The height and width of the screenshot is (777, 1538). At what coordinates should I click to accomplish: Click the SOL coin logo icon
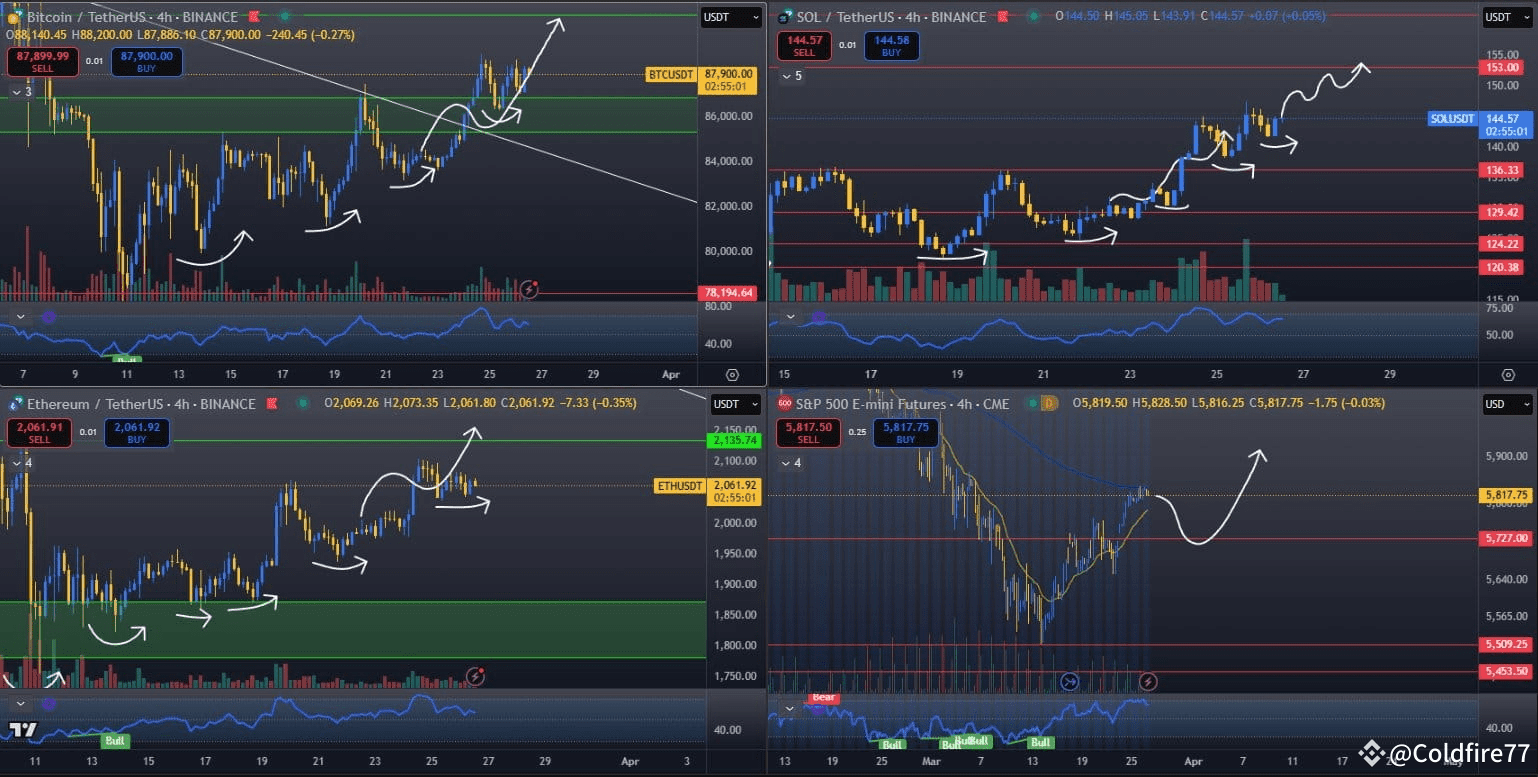[784, 17]
